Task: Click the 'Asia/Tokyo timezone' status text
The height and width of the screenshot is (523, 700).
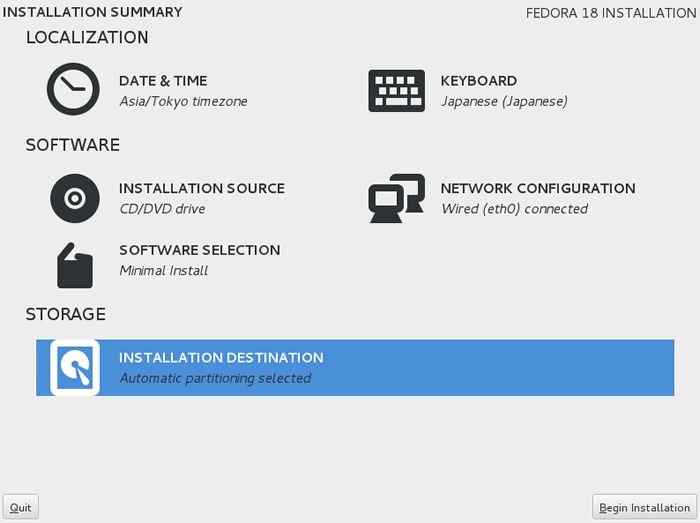Action: pyautogui.click(x=183, y=101)
